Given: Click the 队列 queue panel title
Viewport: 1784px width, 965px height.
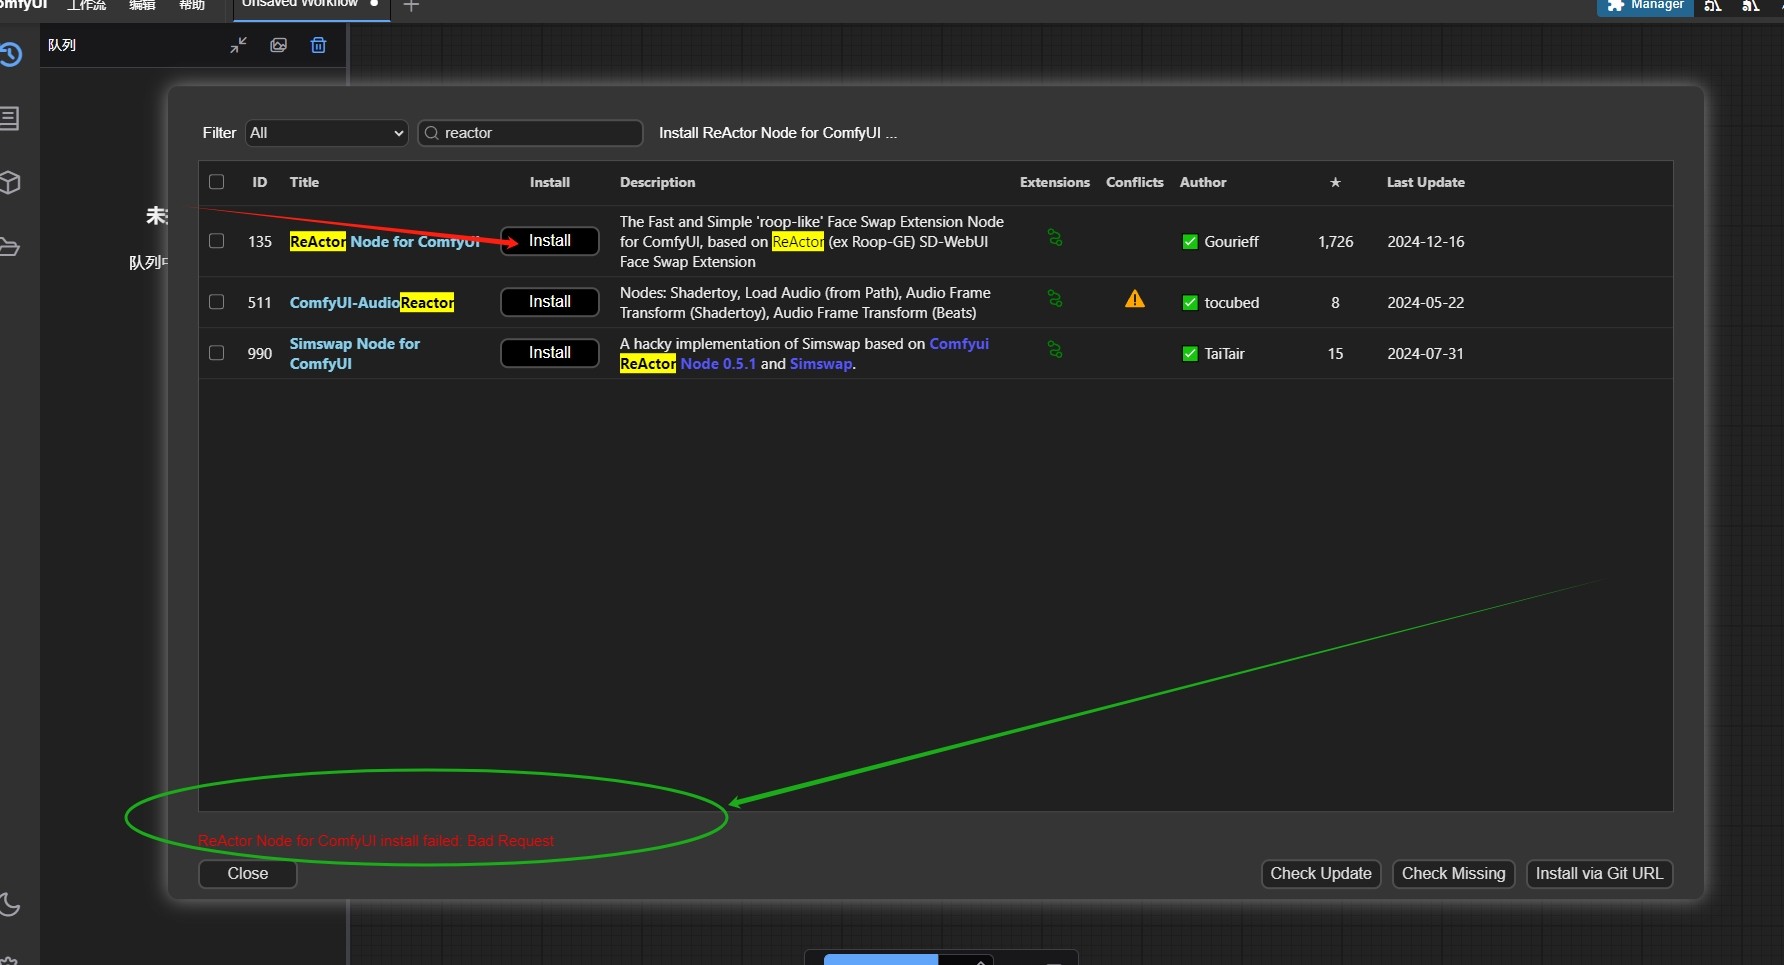Looking at the screenshot, I should coord(62,45).
